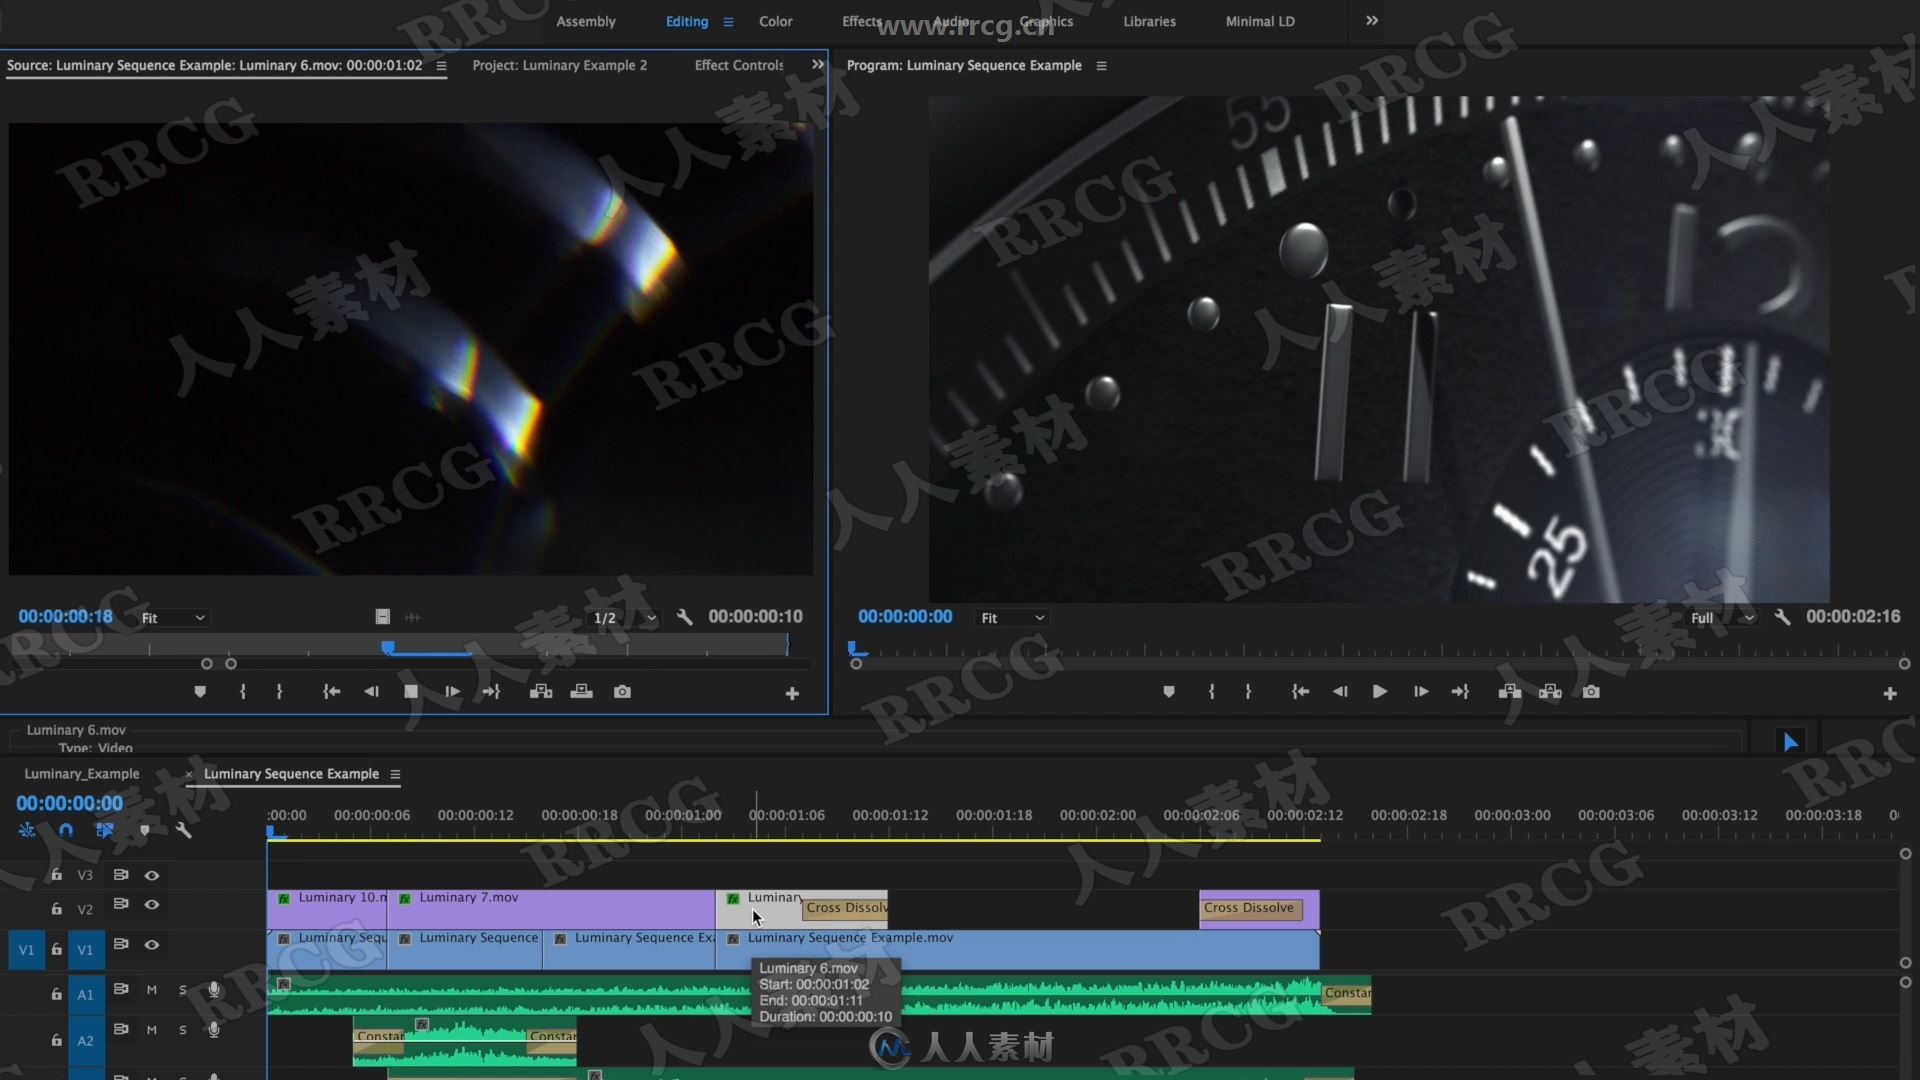Expand hidden source panel tabs chevron
The width and height of the screenshot is (1920, 1080).
[818, 65]
